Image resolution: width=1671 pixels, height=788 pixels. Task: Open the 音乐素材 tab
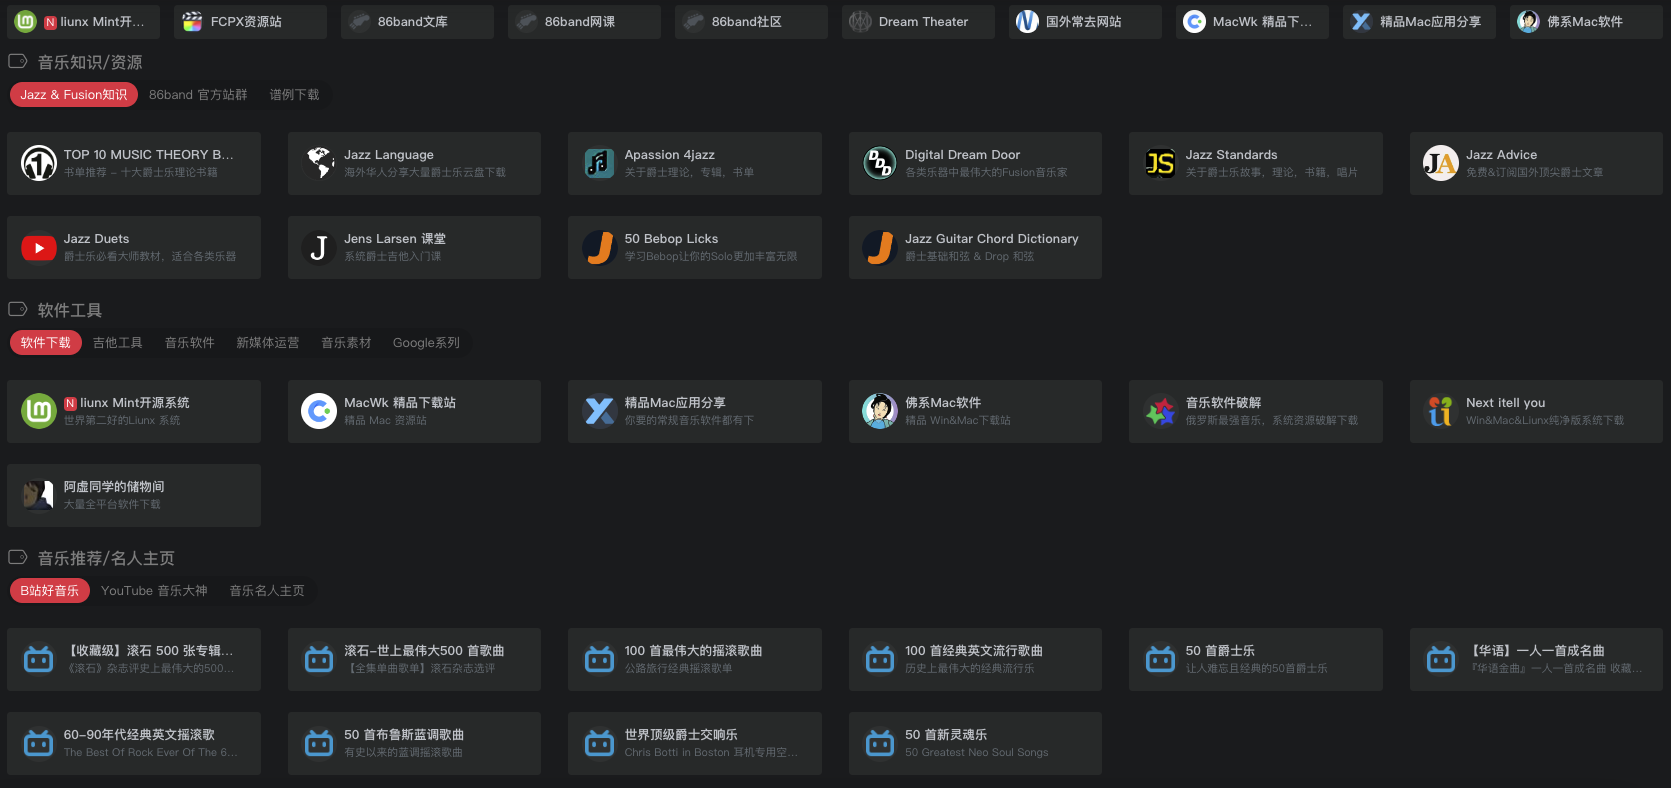point(346,343)
